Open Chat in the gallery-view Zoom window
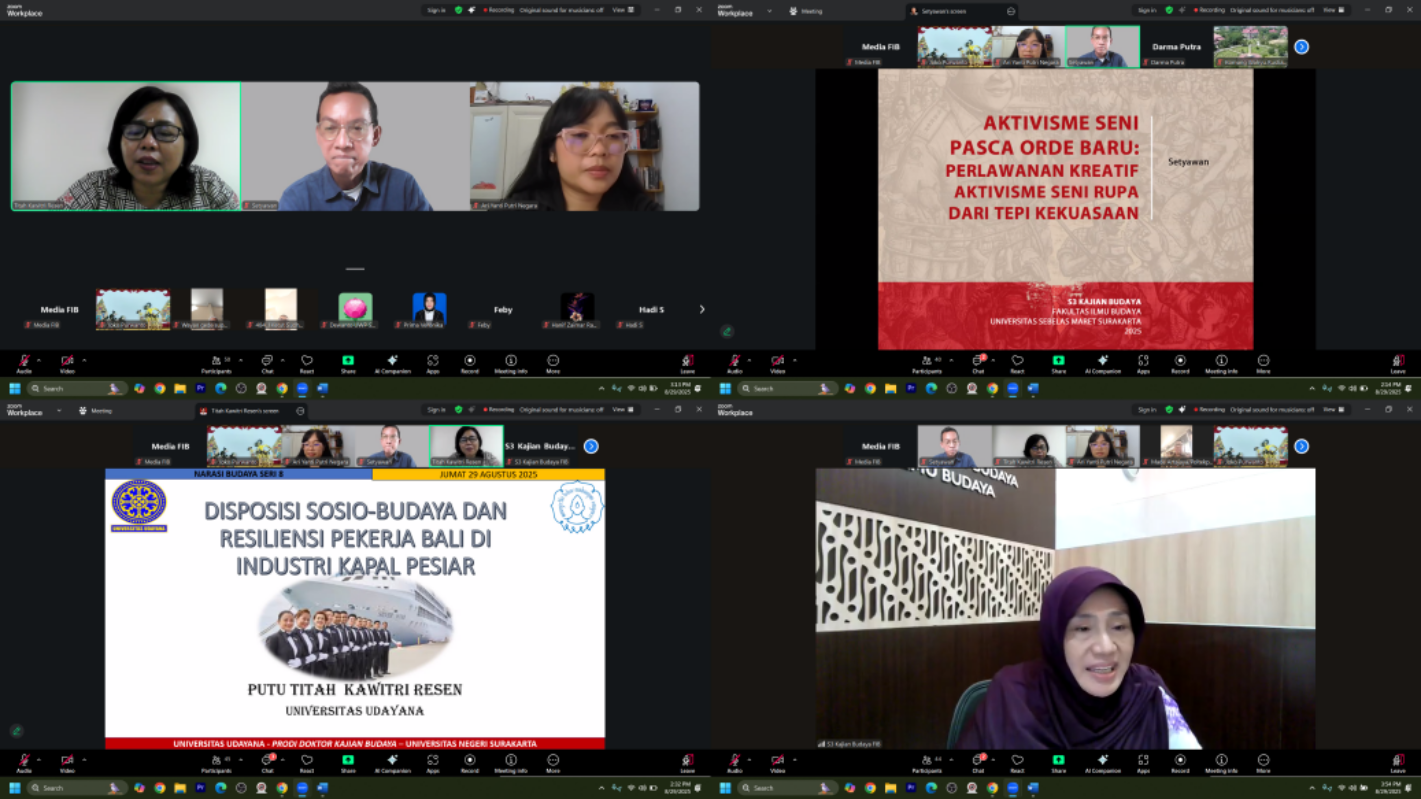 pyautogui.click(x=267, y=364)
